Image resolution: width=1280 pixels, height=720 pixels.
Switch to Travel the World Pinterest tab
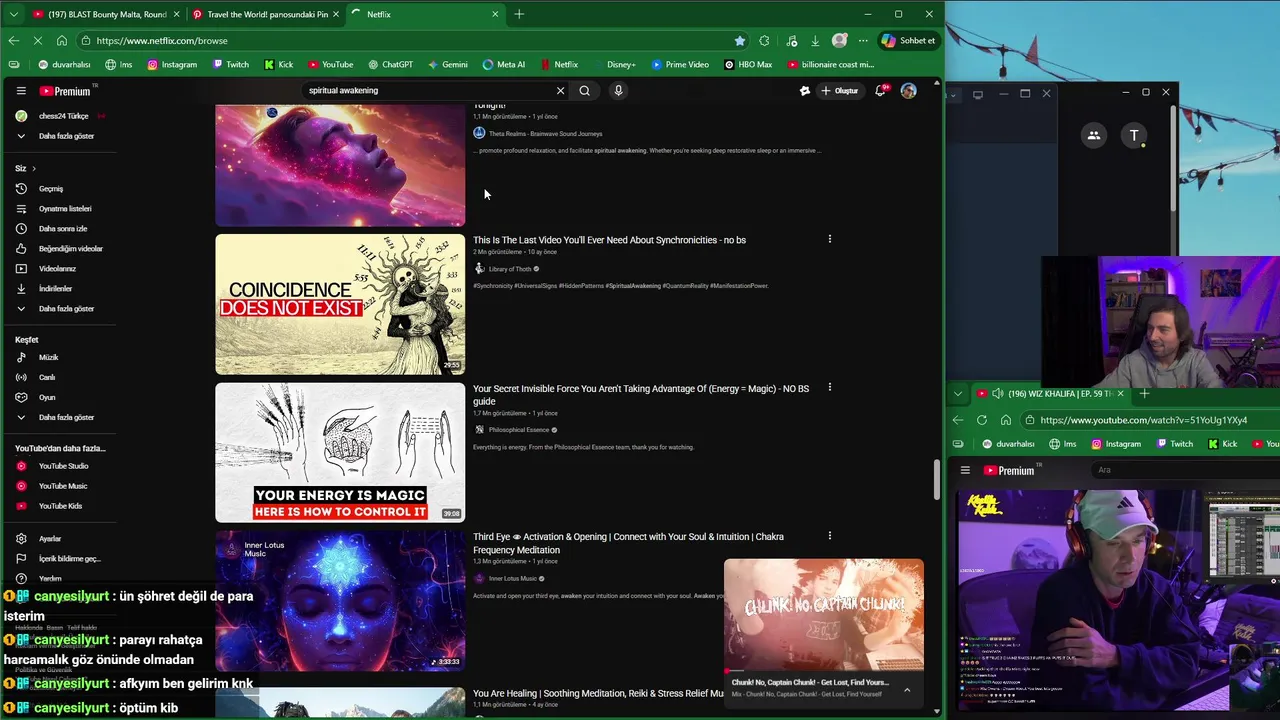pyautogui.click(x=265, y=14)
